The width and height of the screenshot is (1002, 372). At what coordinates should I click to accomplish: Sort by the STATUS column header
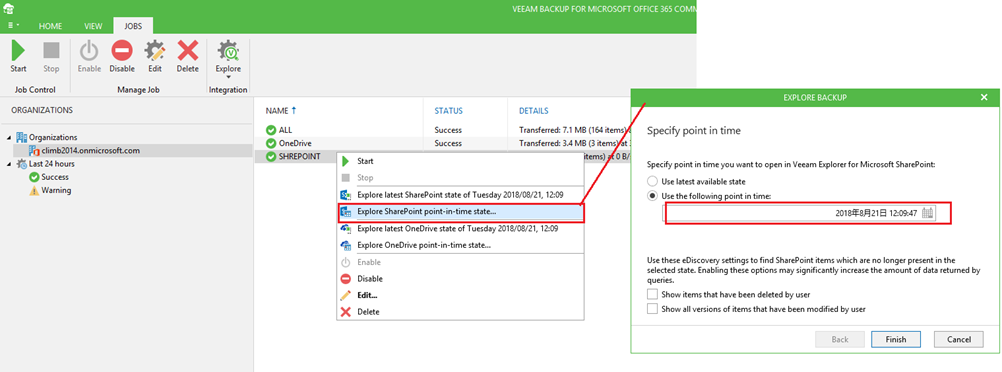click(x=449, y=111)
